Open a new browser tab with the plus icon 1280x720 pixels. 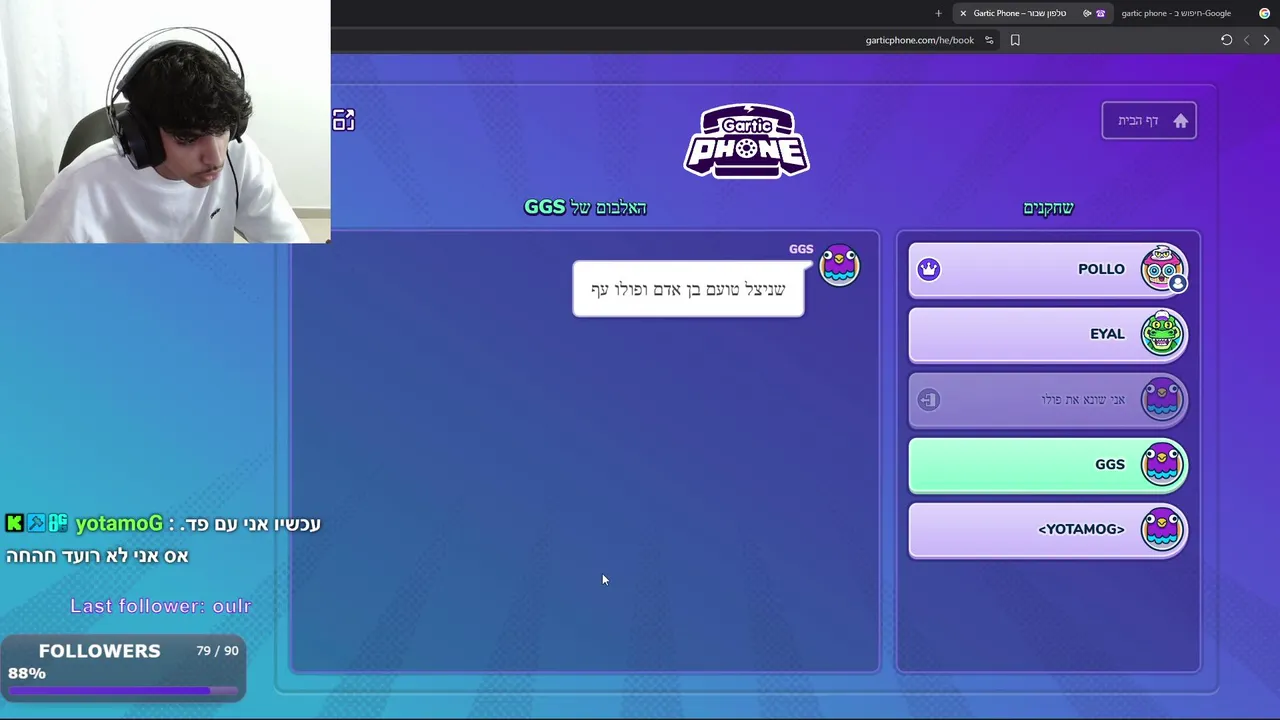(x=938, y=13)
